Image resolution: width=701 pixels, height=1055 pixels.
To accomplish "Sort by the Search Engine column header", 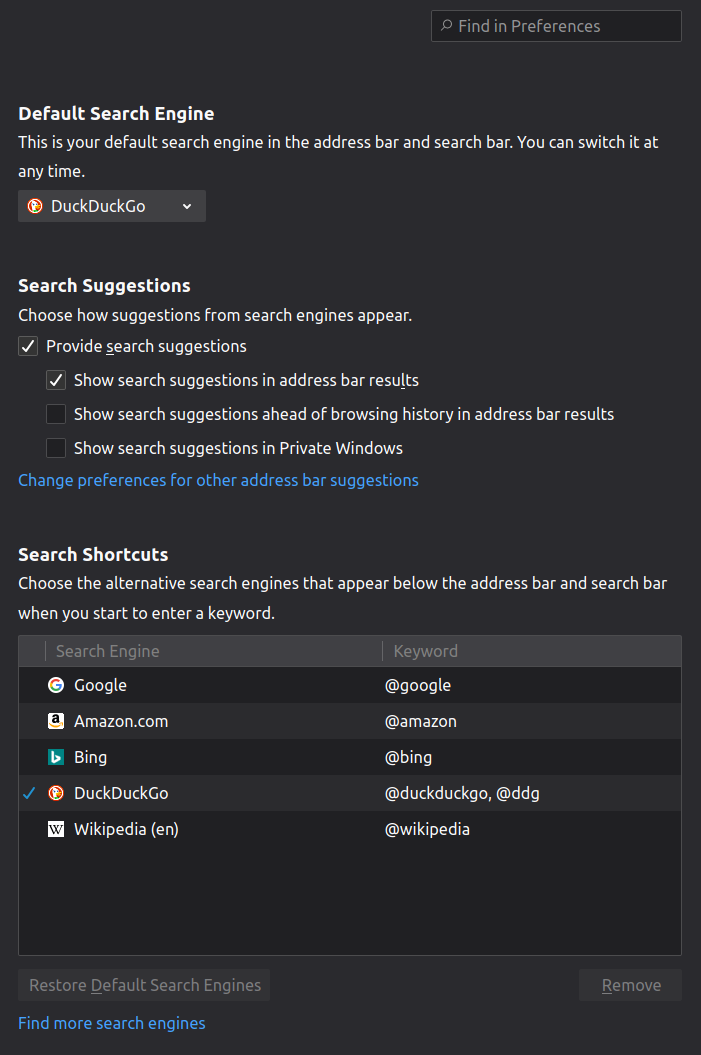I will (108, 651).
